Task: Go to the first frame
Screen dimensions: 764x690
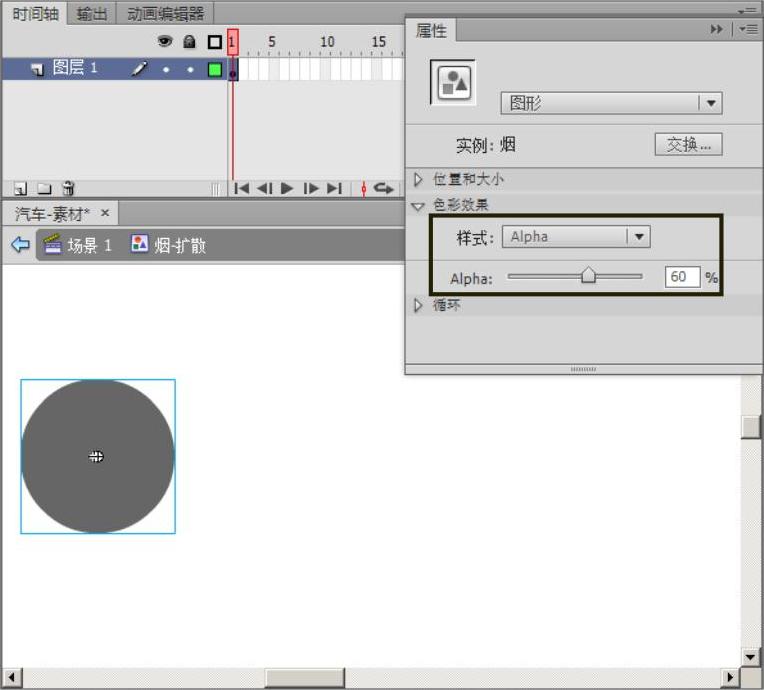Action: coord(241,188)
